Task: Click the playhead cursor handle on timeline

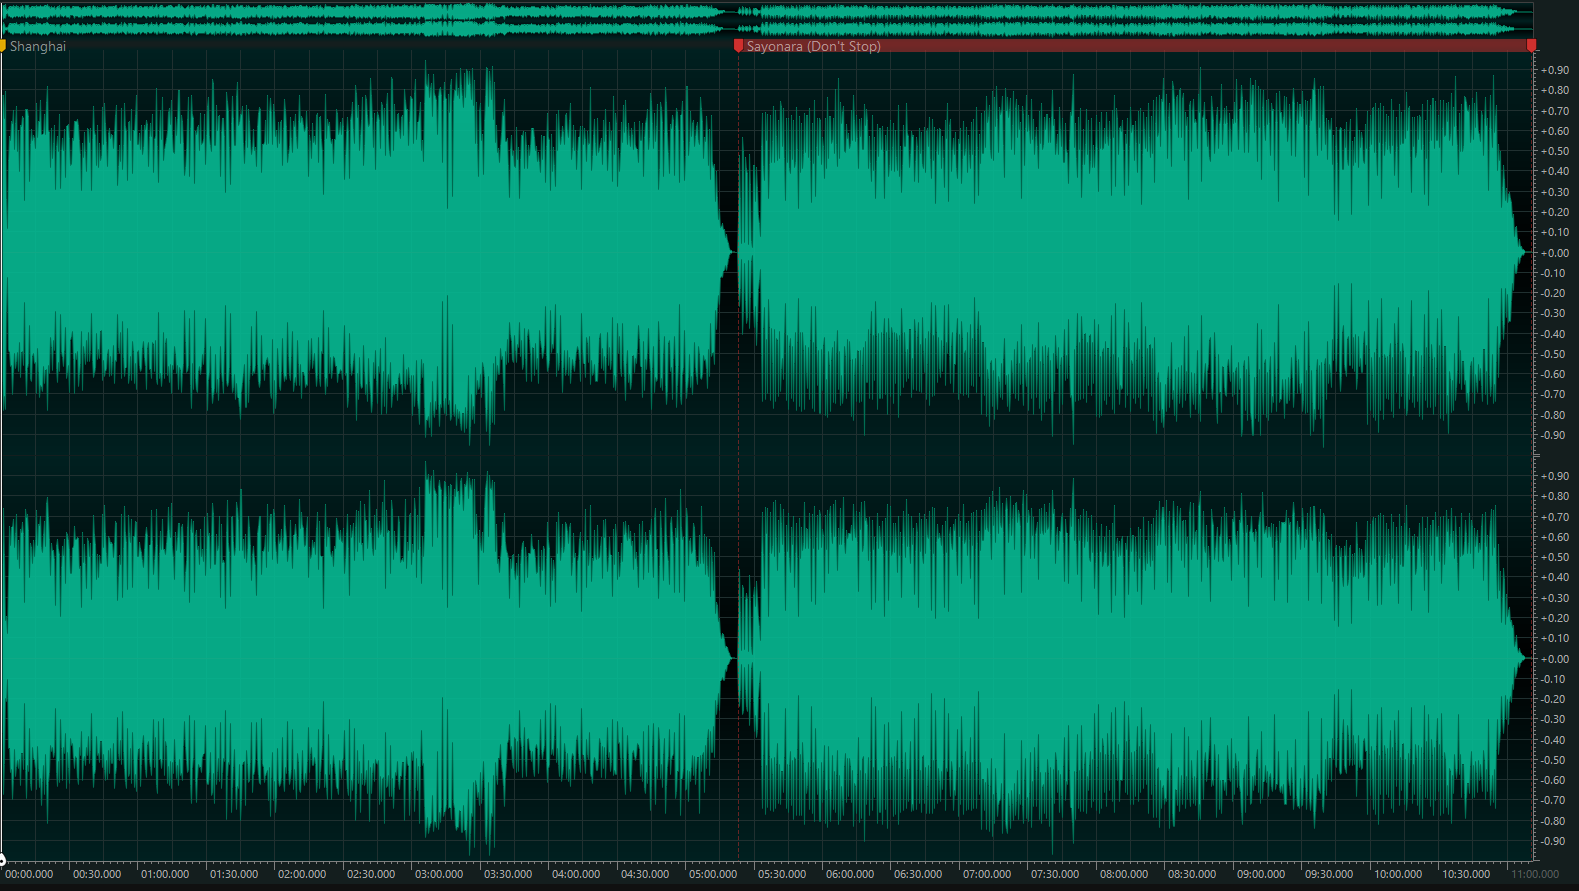Action: point(2,859)
